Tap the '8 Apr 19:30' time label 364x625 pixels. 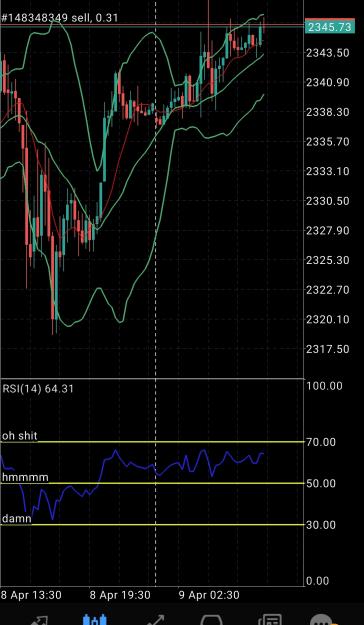point(120,596)
